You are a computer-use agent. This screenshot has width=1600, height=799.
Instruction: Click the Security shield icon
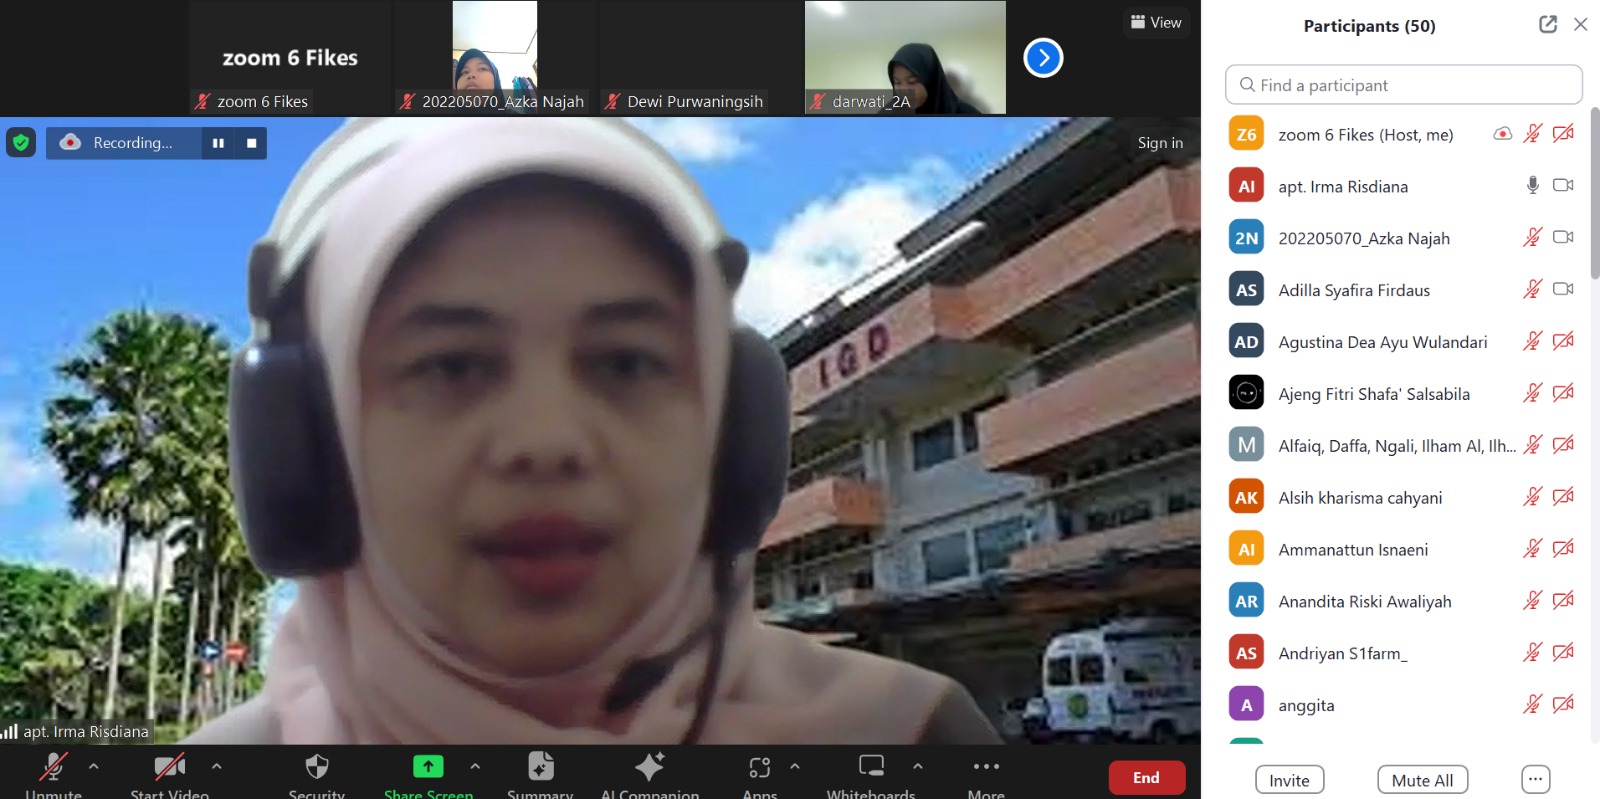click(316, 767)
